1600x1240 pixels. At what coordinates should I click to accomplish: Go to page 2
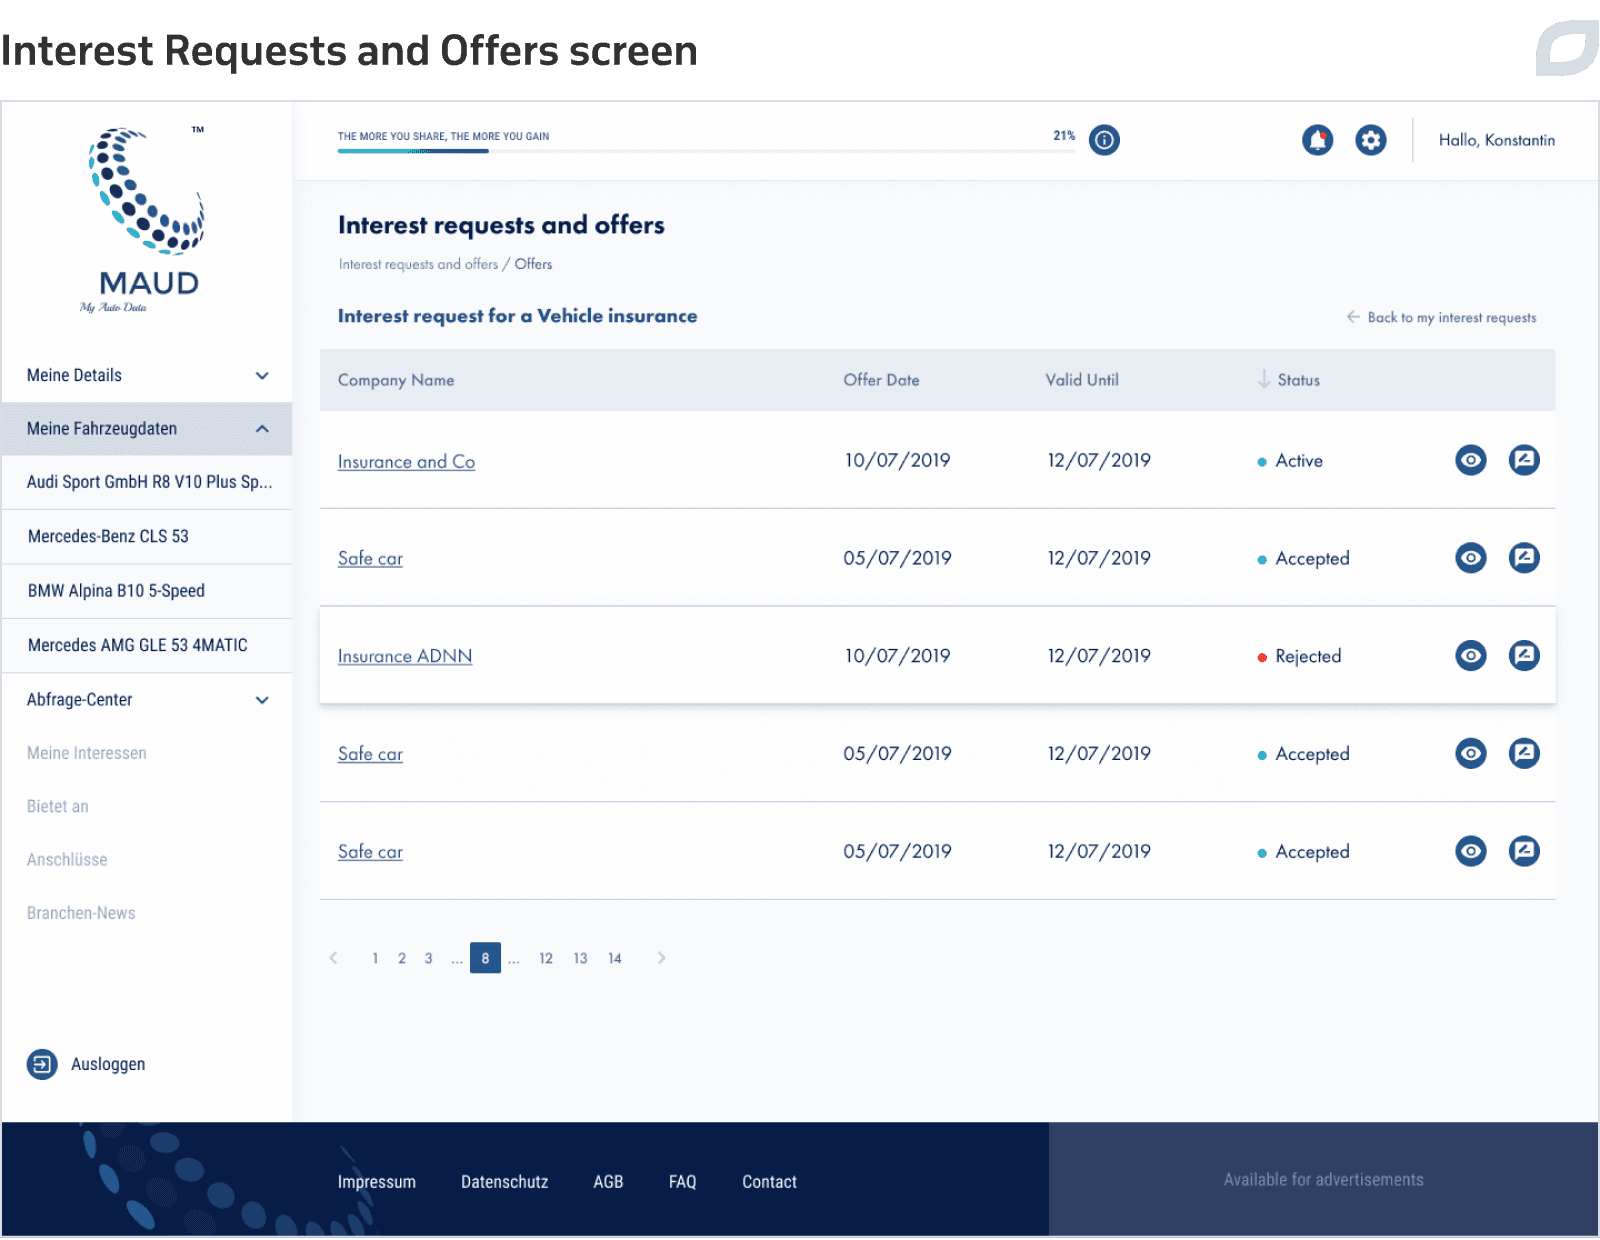click(x=402, y=958)
